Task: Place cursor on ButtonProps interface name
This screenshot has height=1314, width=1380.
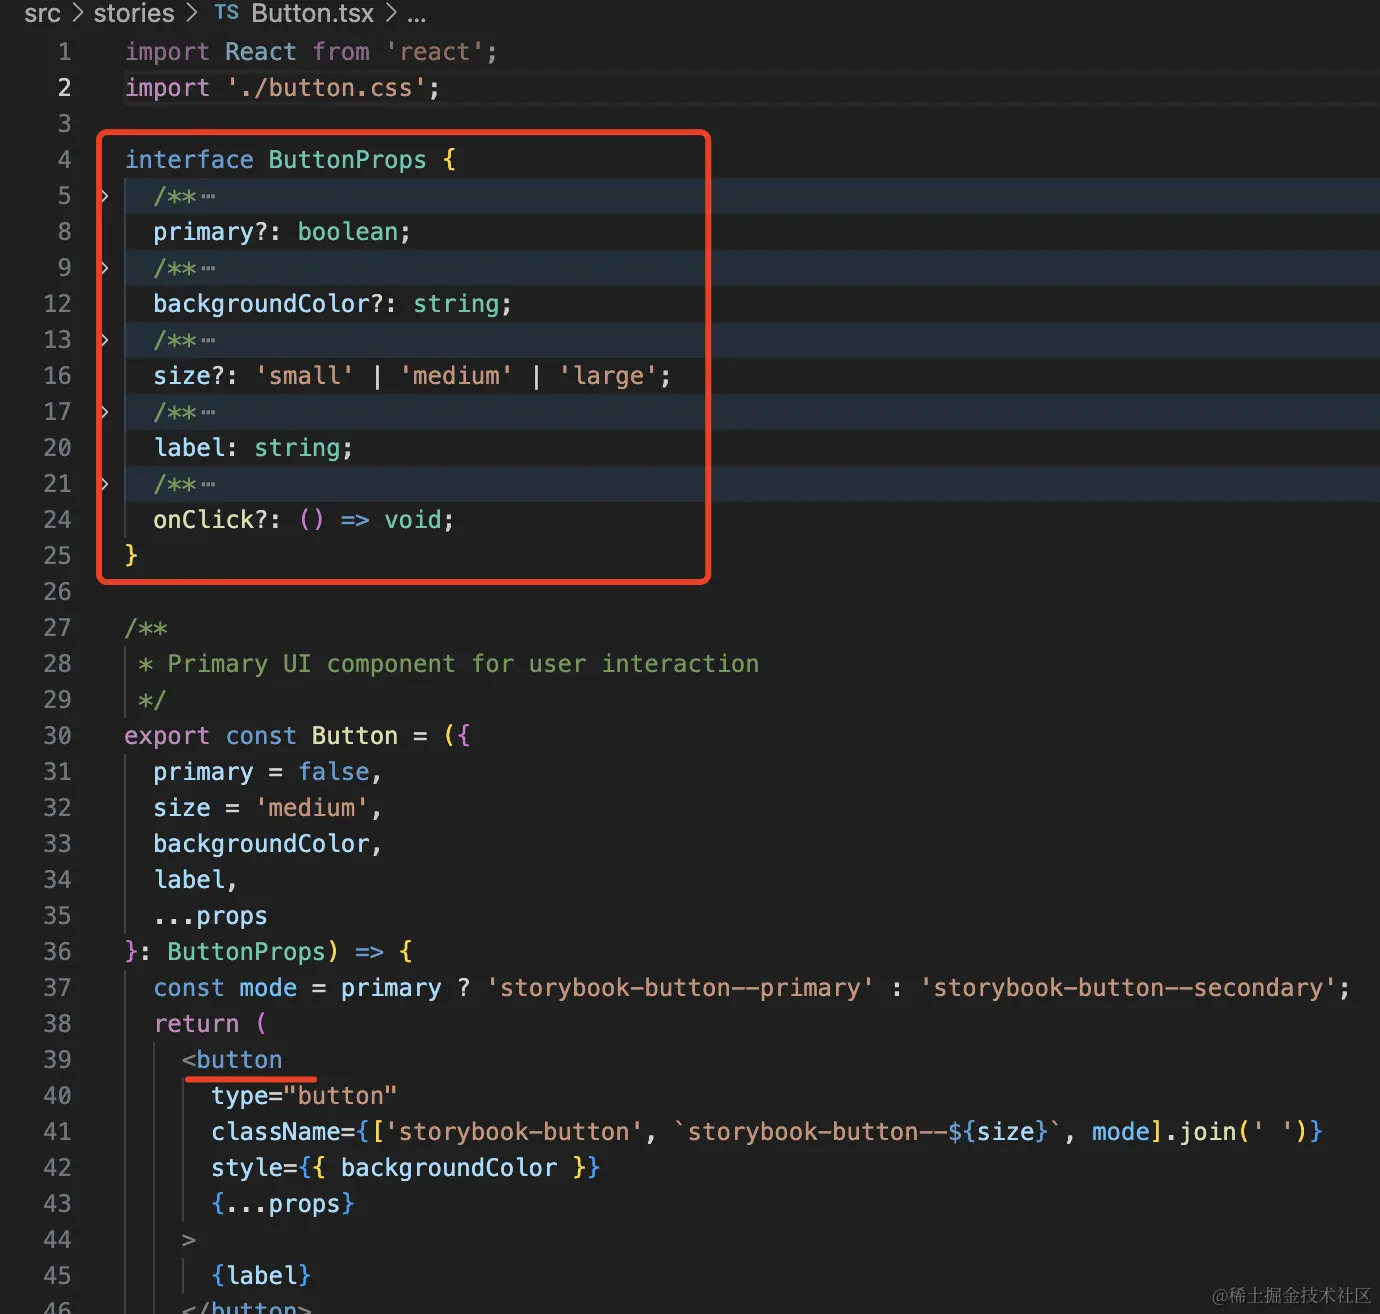Action: (347, 160)
